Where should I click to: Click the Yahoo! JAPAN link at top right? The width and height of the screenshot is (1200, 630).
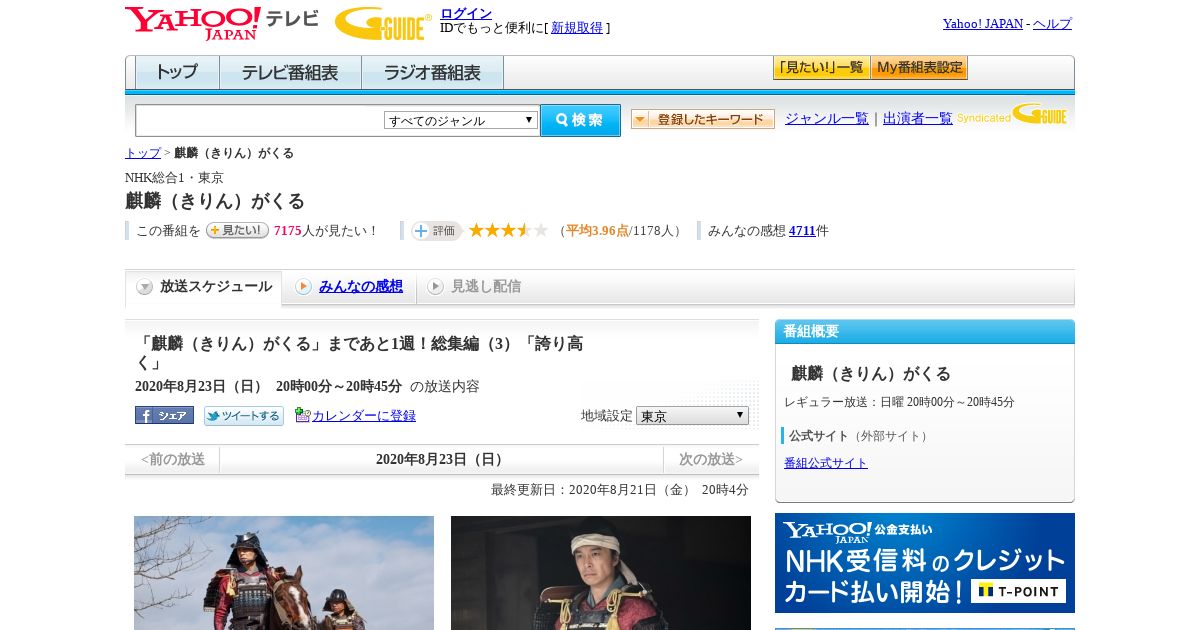tap(983, 24)
